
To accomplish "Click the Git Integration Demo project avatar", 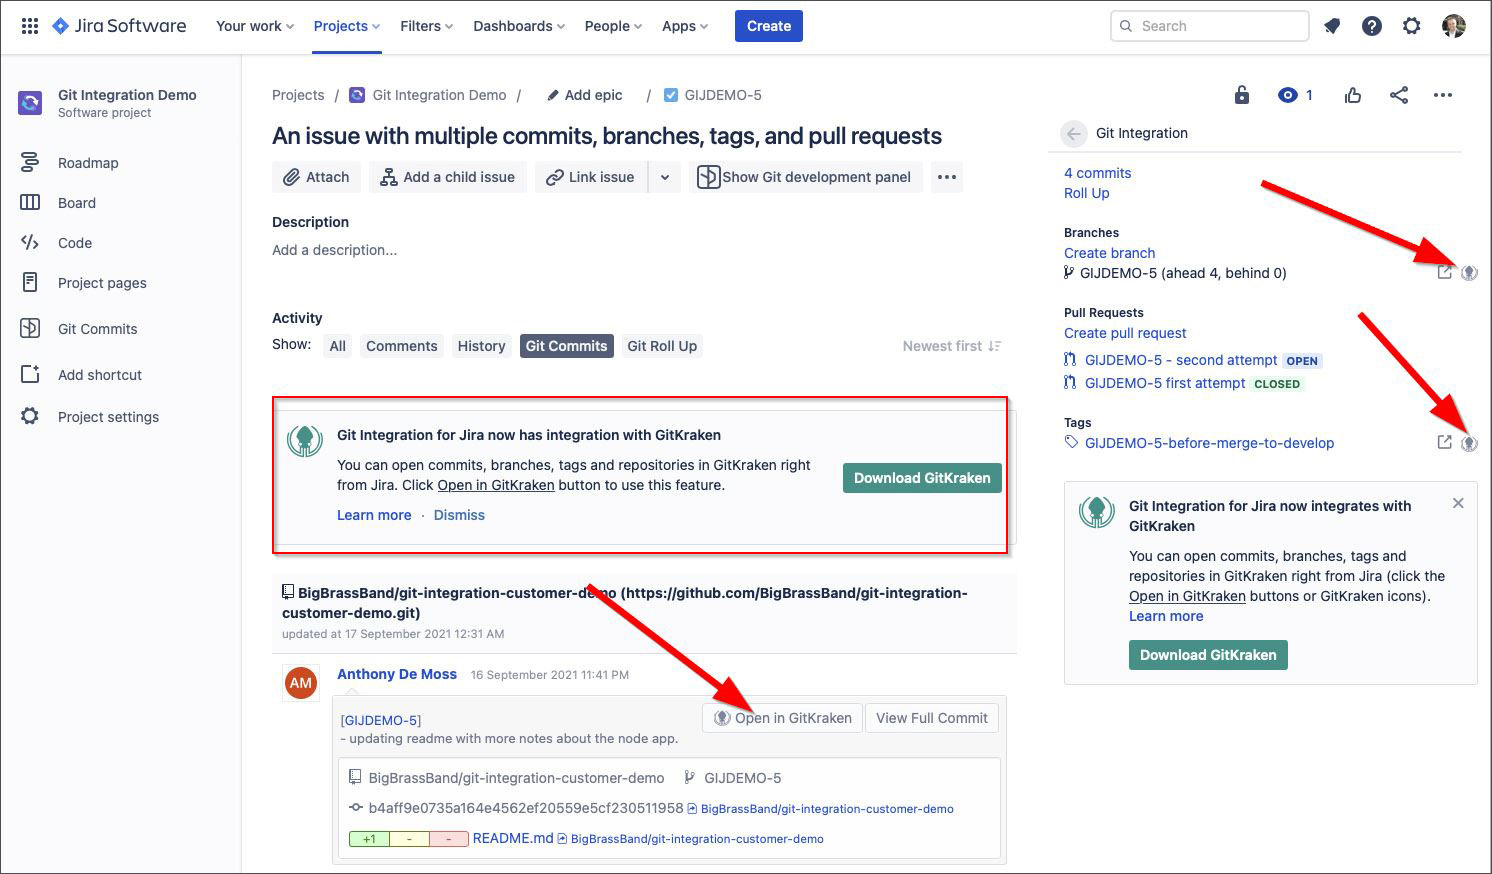I will tap(30, 102).
